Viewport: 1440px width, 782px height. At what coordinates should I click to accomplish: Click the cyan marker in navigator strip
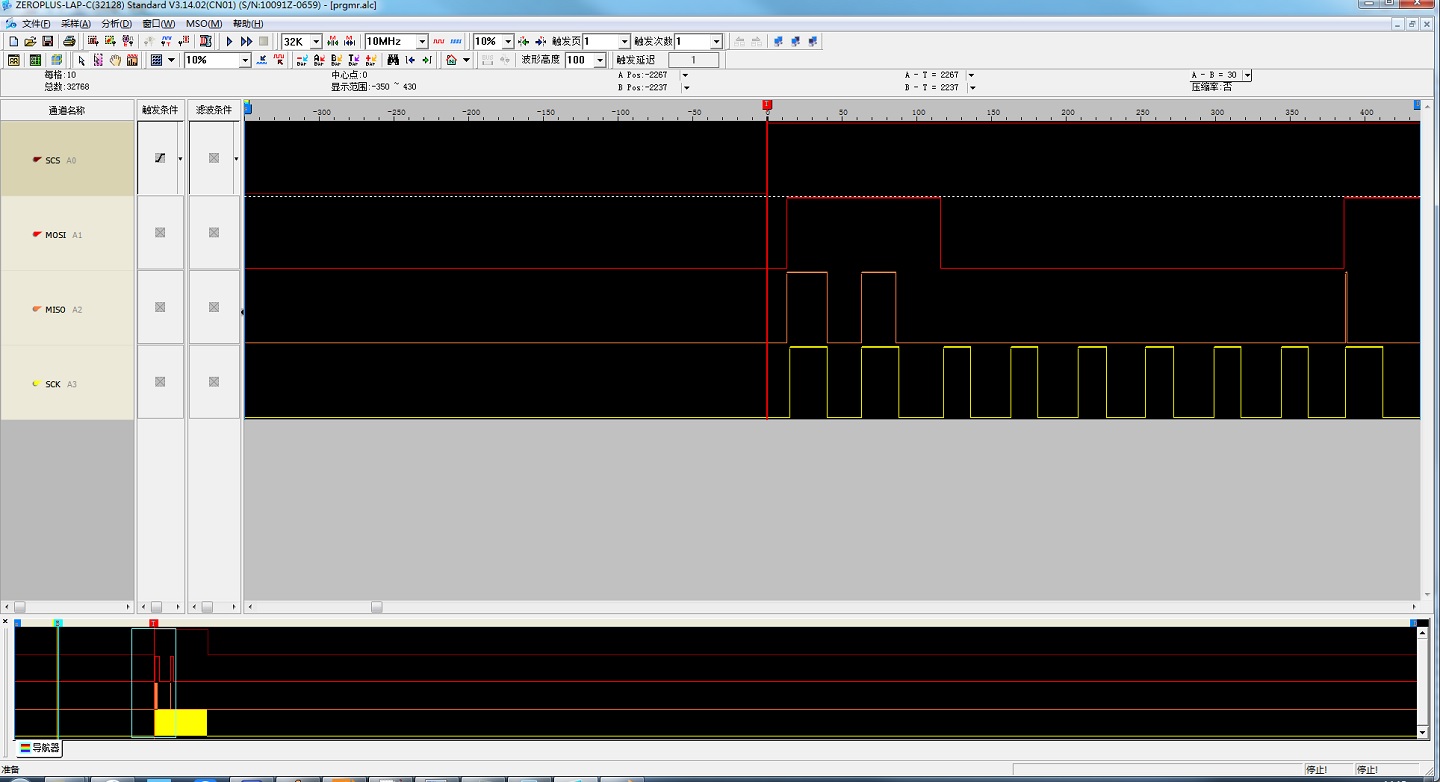(58, 623)
